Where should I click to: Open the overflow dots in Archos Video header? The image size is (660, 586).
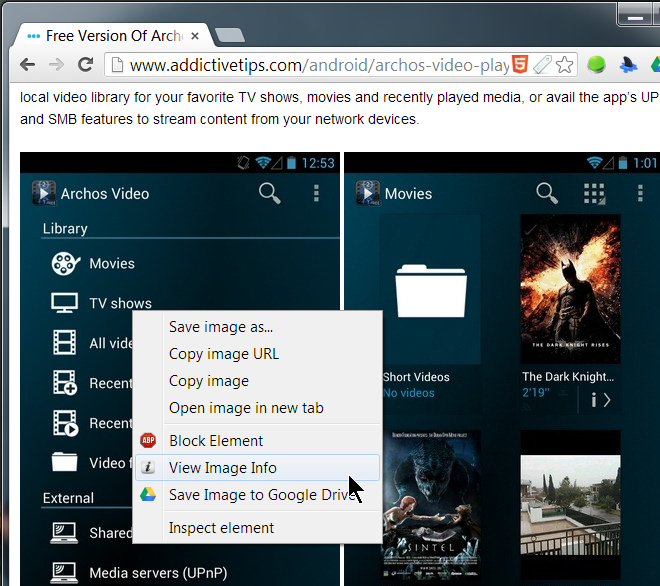pyautogui.click(x=316, y=193)
